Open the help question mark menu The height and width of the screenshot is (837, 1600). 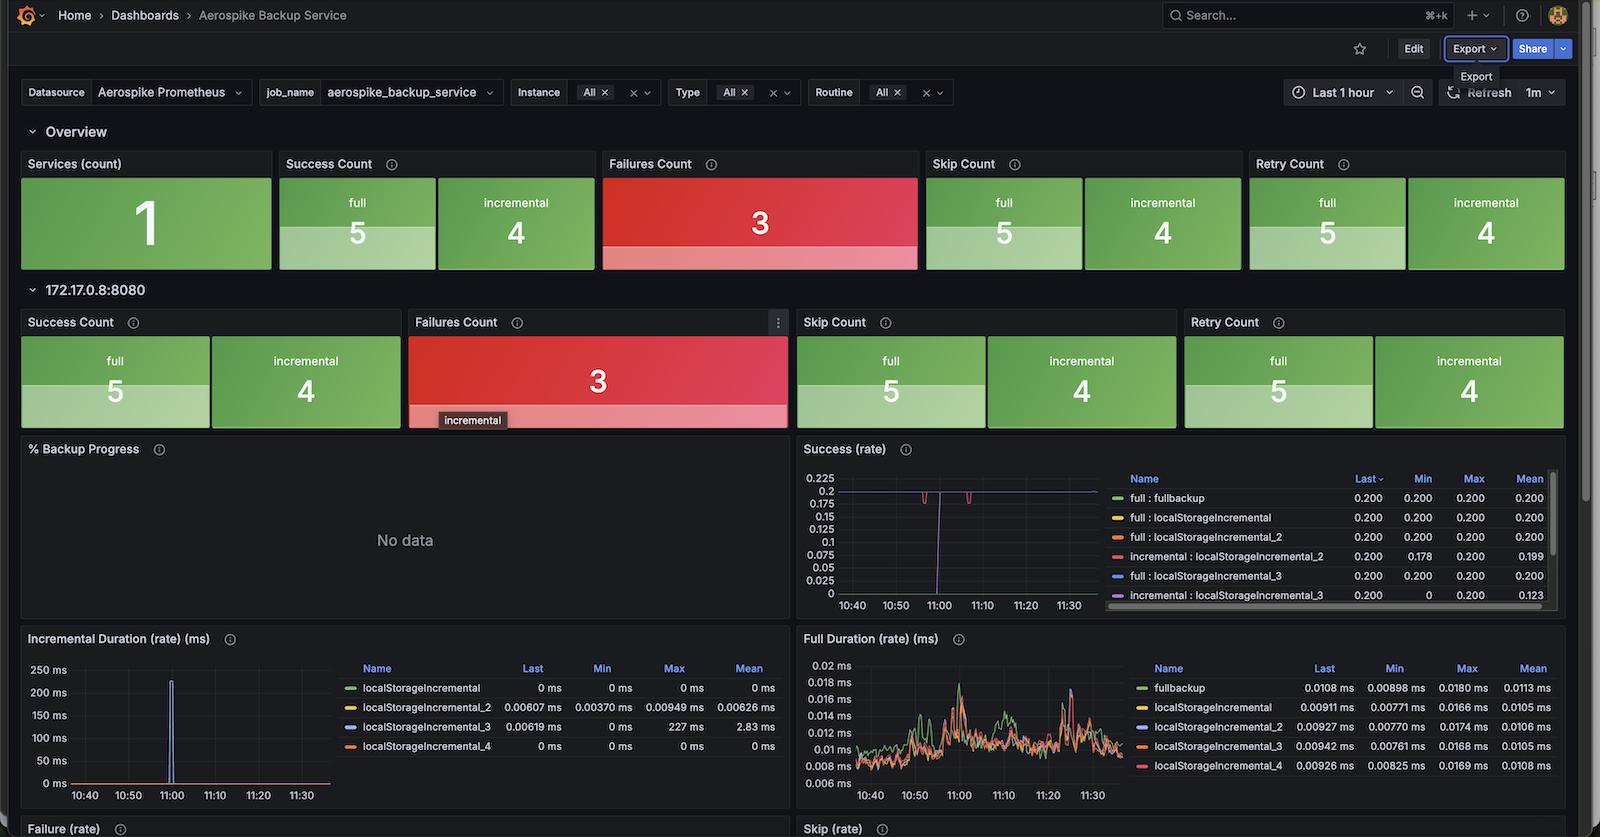tap(1522, 15)
